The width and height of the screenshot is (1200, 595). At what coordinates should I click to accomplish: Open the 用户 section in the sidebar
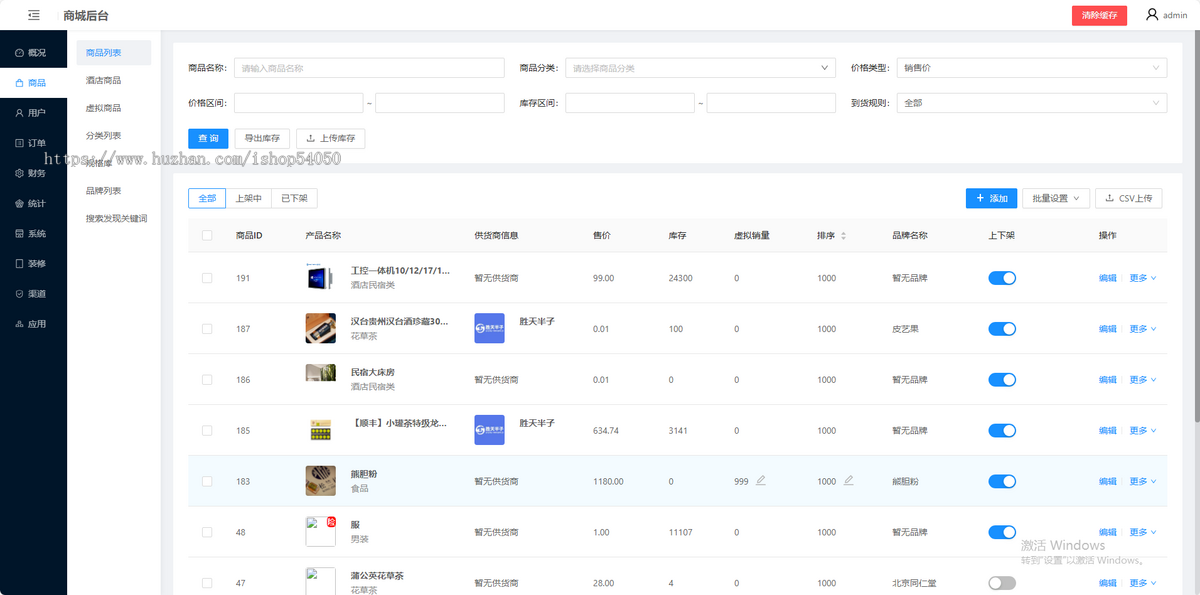coord(33,112)
